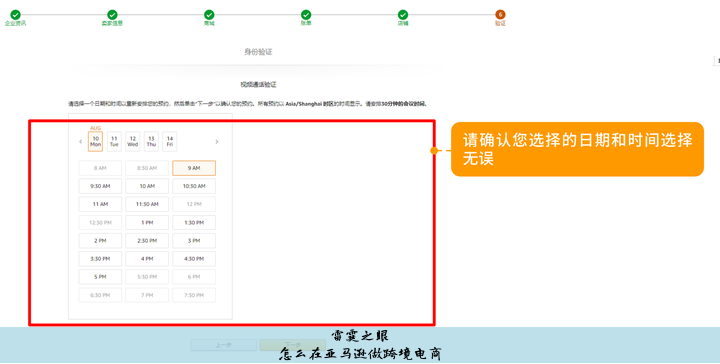The image size is (720, 364).
Task: Click the greyed 6 PM time slot
Action: click(x=194, y=277)
